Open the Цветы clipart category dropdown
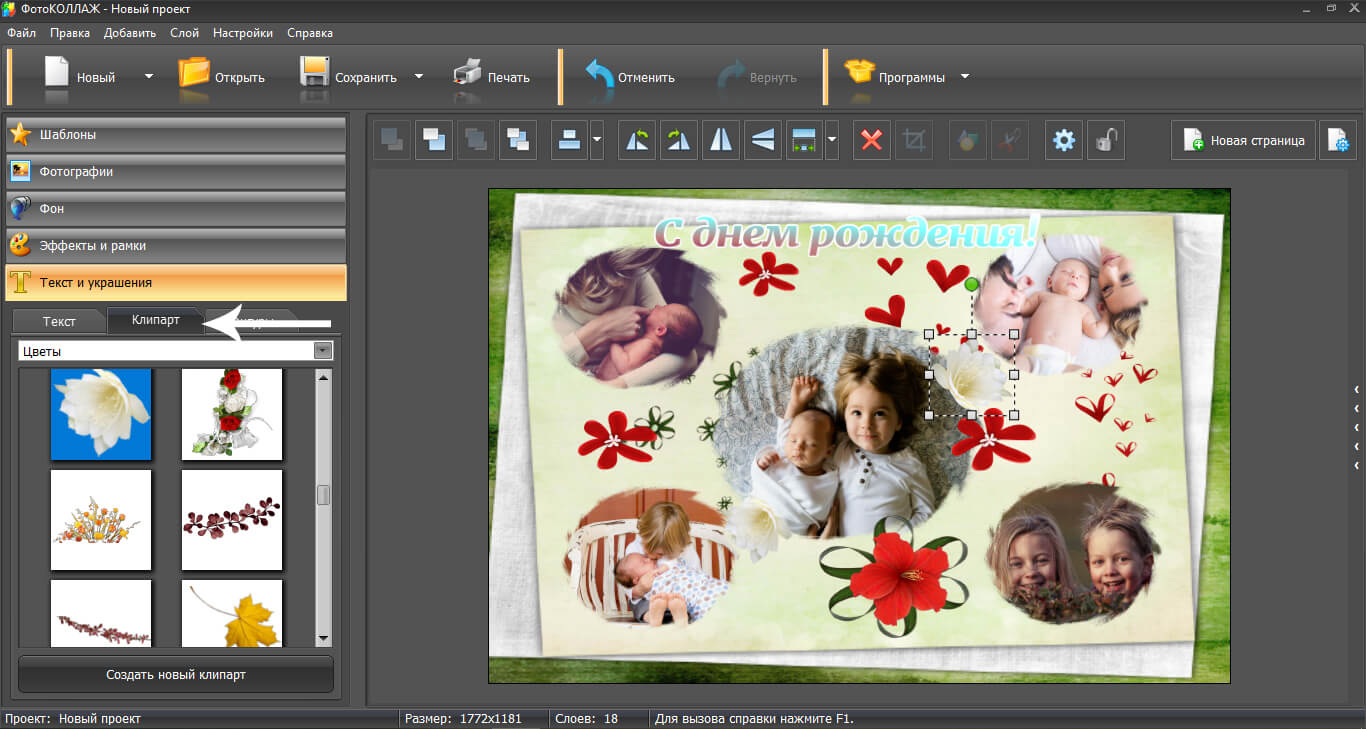 (x=176, y=351)
